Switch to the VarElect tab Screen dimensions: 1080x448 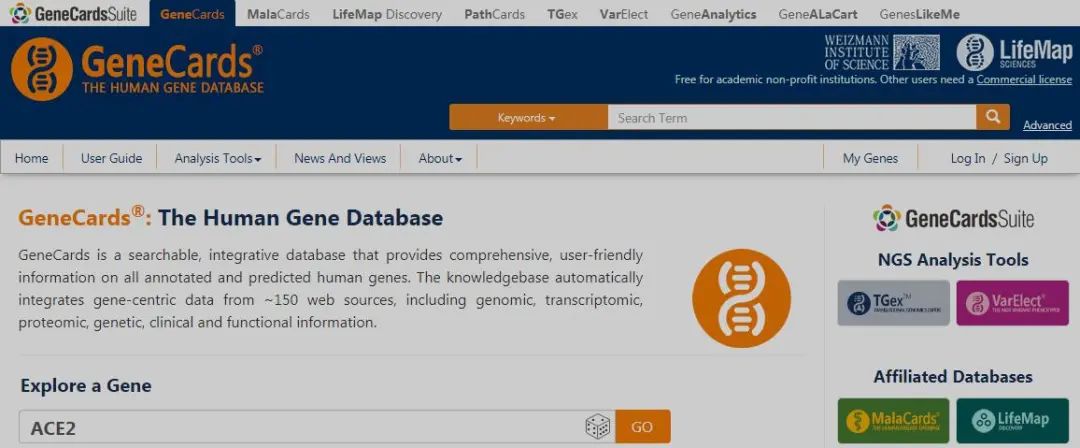click(x=624, y=14)
